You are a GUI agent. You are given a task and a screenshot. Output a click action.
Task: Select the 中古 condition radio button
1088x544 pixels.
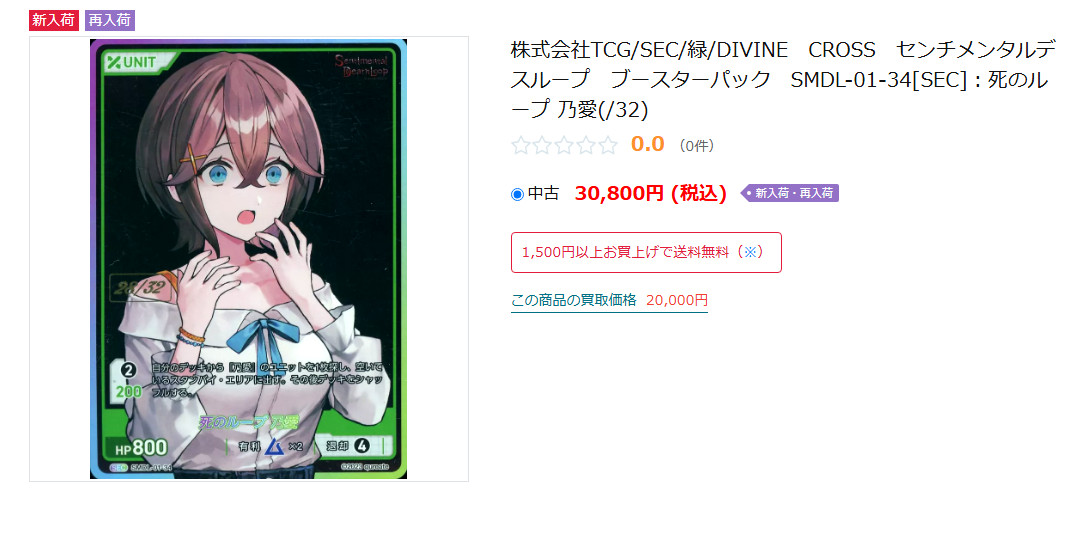pos(517,194)
